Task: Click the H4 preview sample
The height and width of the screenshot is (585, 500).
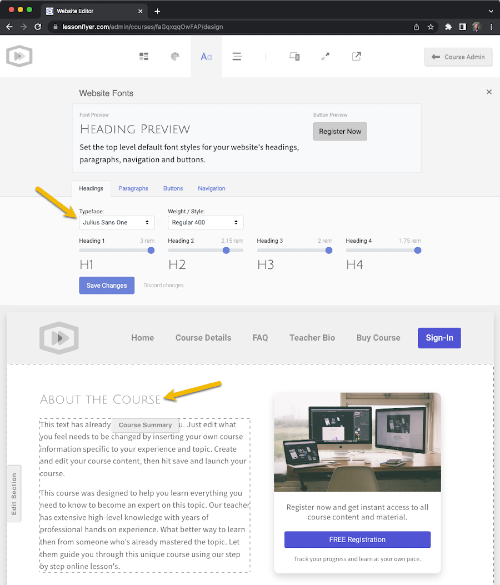Action: (354, 265)
